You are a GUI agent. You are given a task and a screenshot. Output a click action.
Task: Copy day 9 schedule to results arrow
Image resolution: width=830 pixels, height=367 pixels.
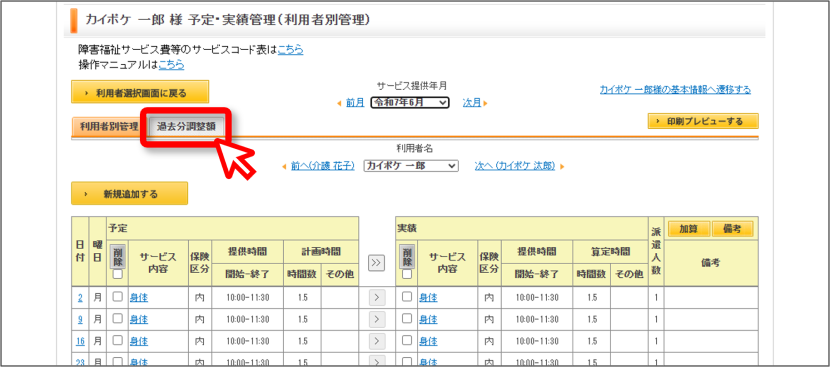click(376, 319)
